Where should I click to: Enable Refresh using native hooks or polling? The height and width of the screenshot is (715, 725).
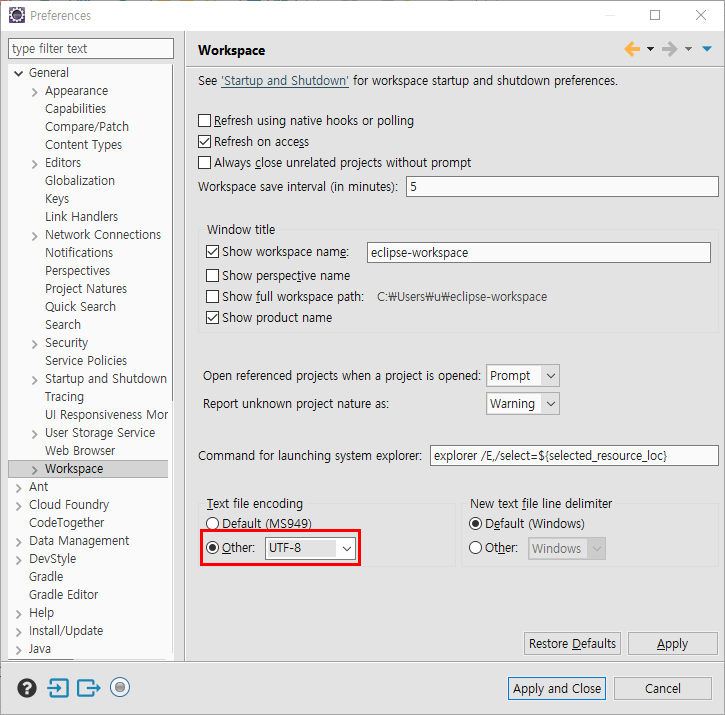(204, 121)
